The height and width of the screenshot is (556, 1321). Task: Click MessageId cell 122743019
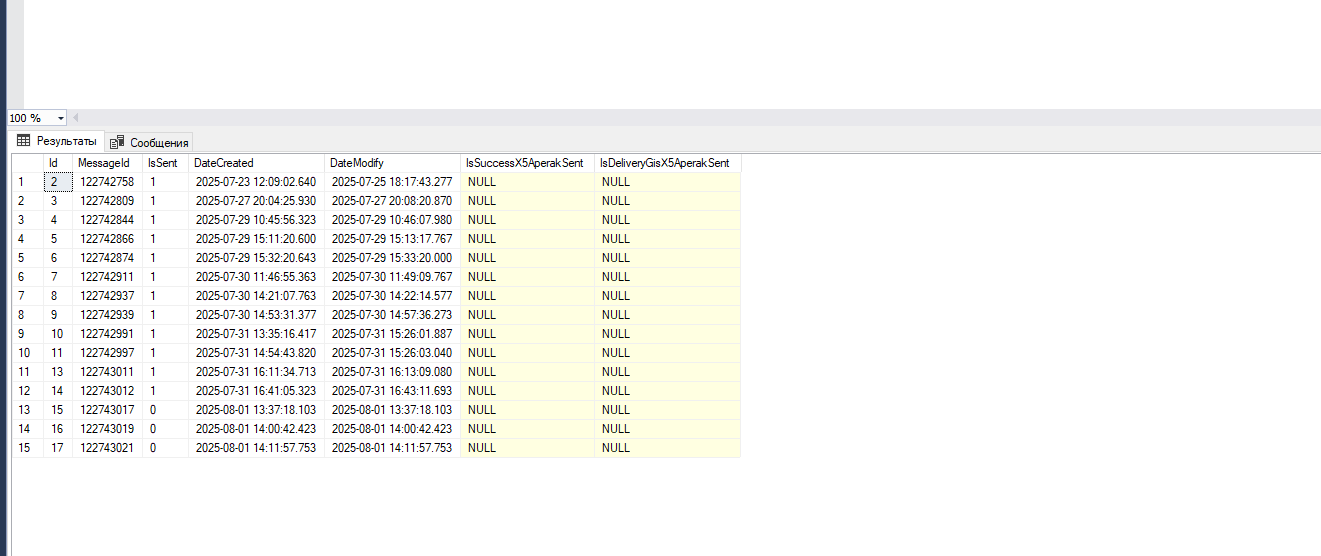point(108,429)
